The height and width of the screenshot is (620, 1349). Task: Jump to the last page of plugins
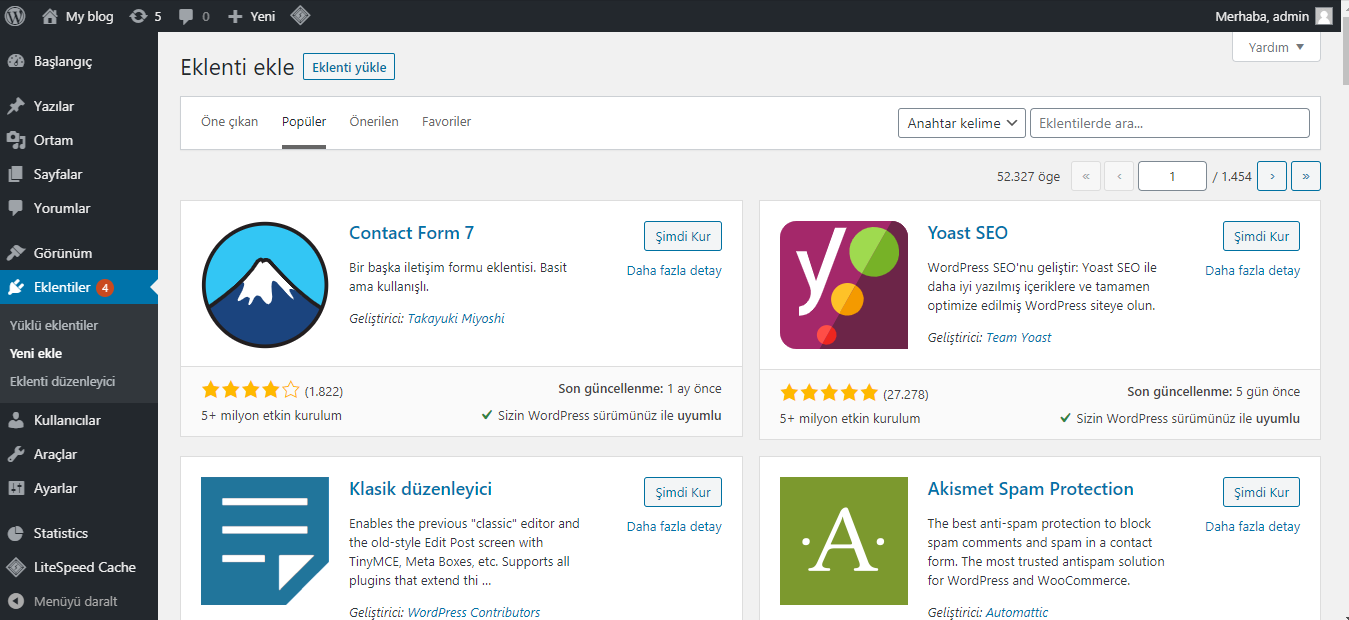click(x=1306, y=176)
